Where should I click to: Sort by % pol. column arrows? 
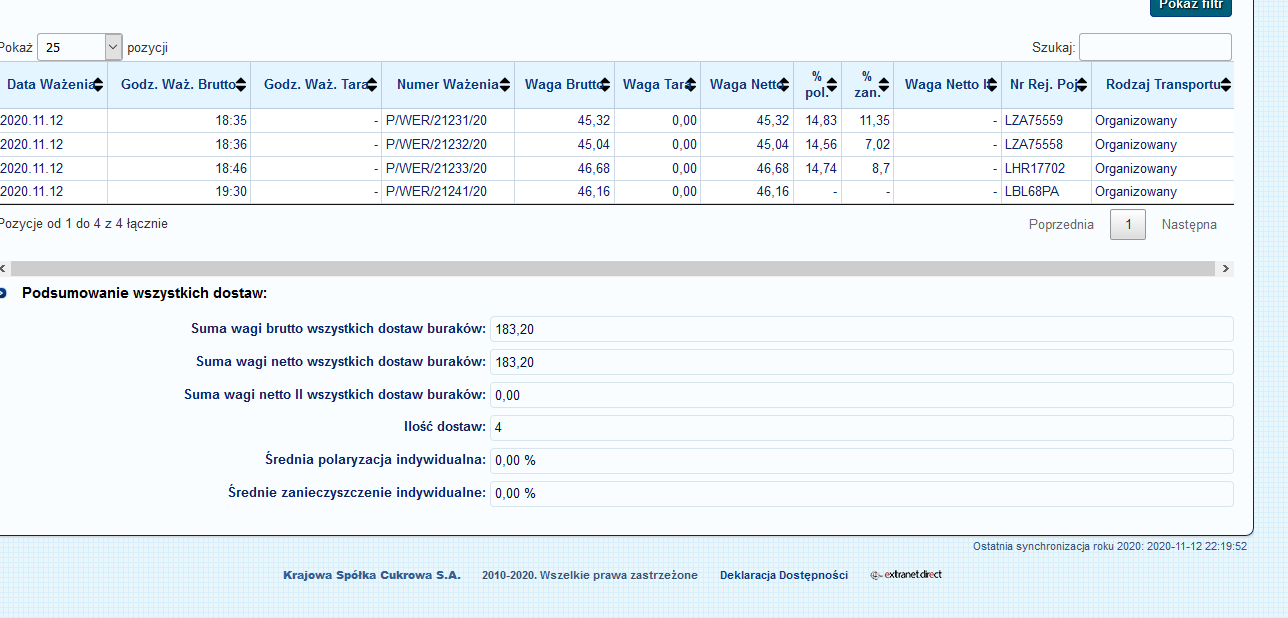(833, 85)
